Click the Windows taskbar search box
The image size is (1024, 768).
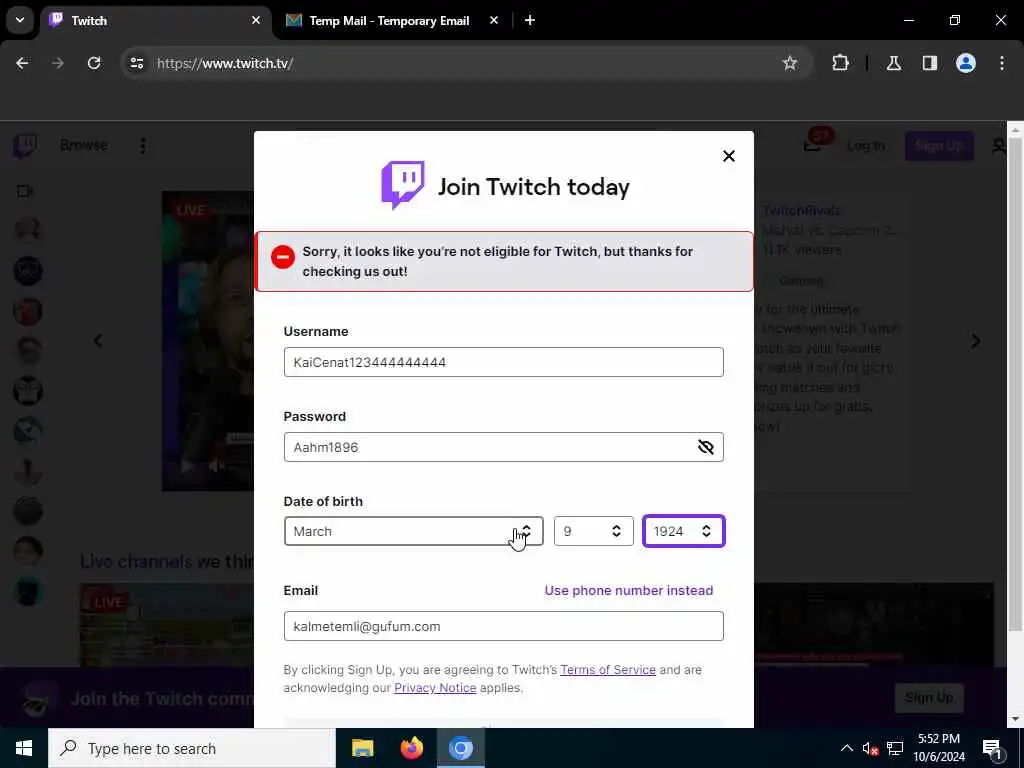click(x=192, y=748)
